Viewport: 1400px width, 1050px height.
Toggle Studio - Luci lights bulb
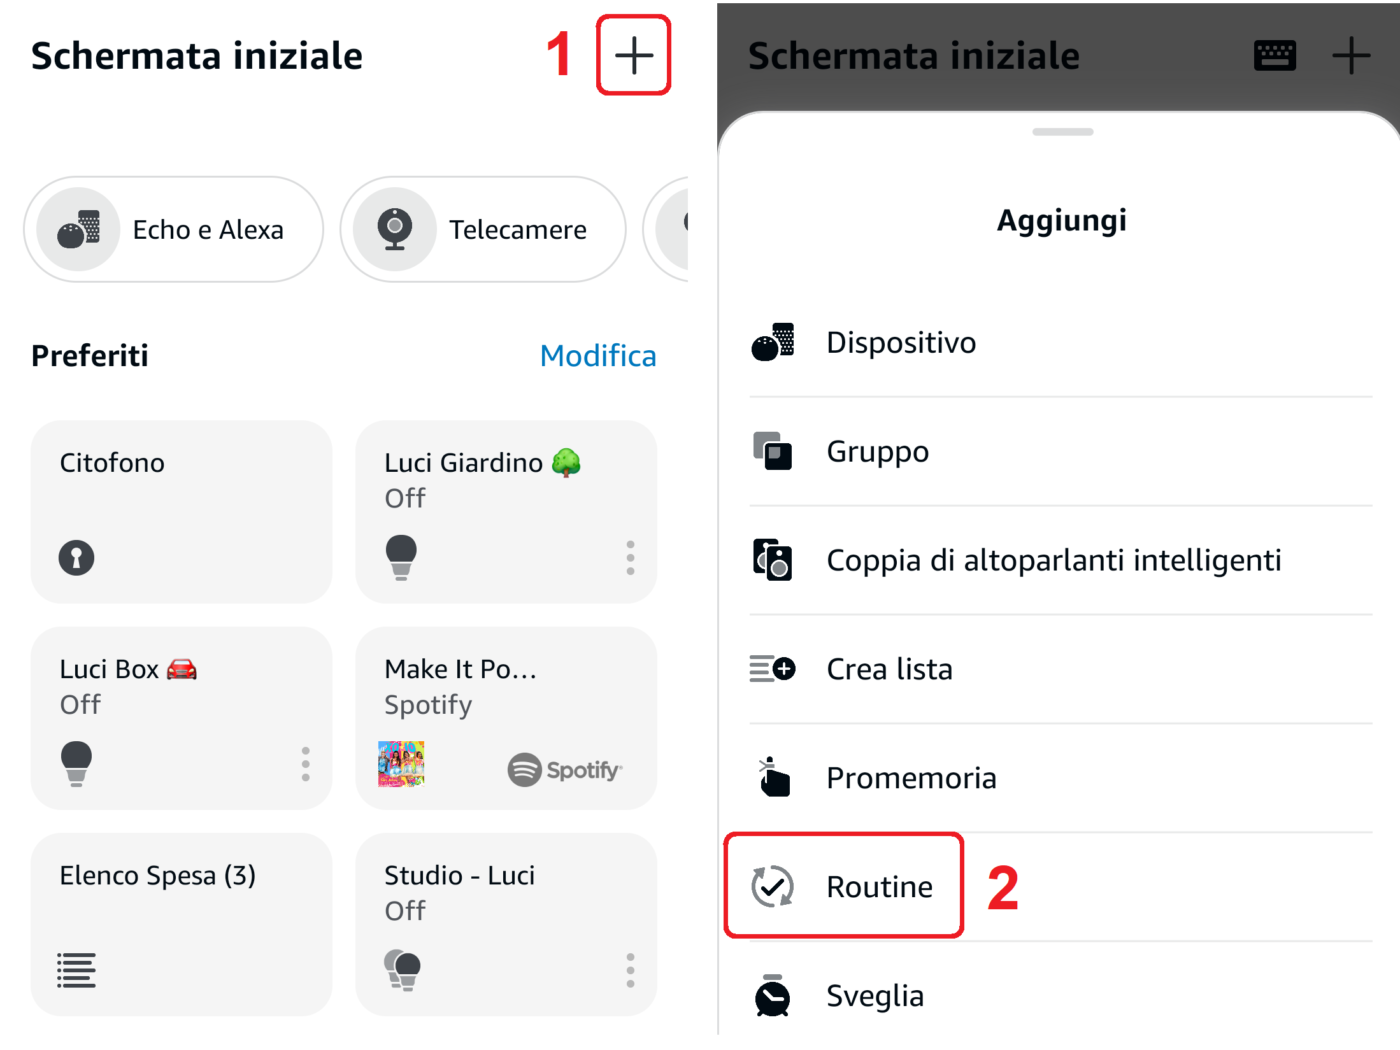click(x=402, y=969)
